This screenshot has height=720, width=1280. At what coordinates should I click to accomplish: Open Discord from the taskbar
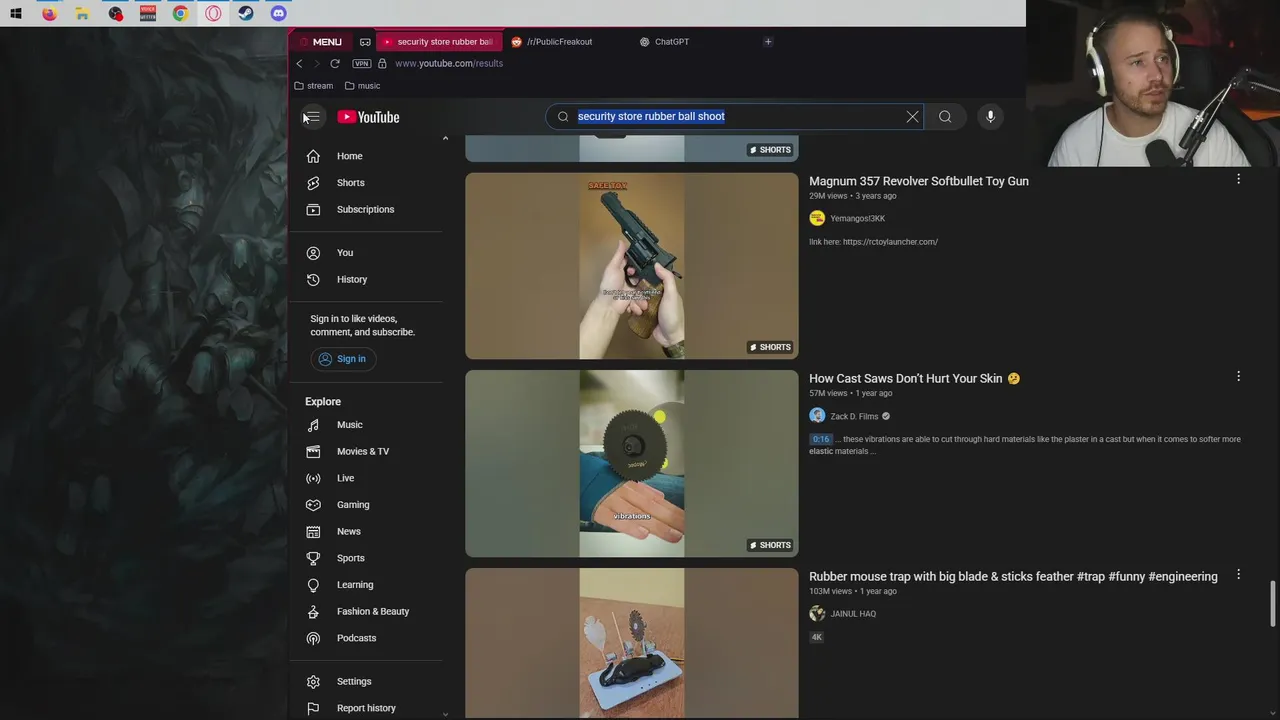point(279,14)
